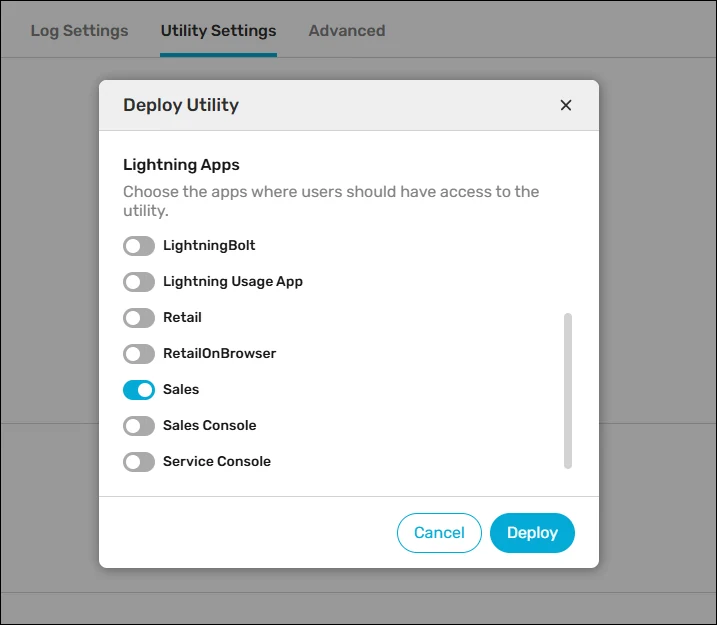Switch to the Advanced tab
The image size is (717, 625).
coord(347,31)
